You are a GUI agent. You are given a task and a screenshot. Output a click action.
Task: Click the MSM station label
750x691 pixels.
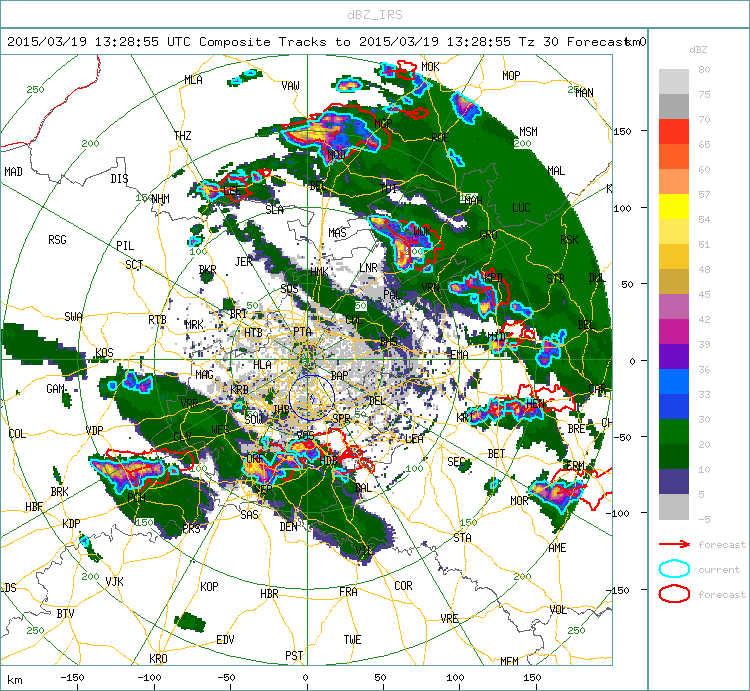pyautogui.click(x=529, y=132)
